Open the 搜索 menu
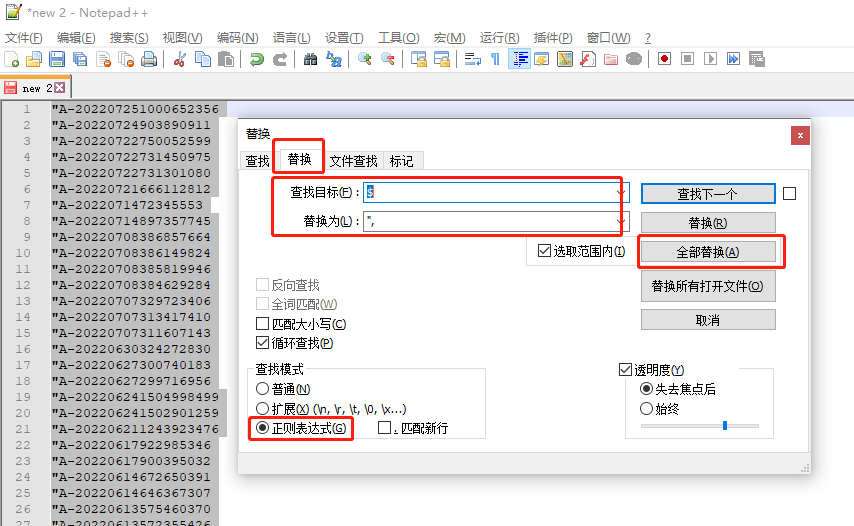 (129, 38)
